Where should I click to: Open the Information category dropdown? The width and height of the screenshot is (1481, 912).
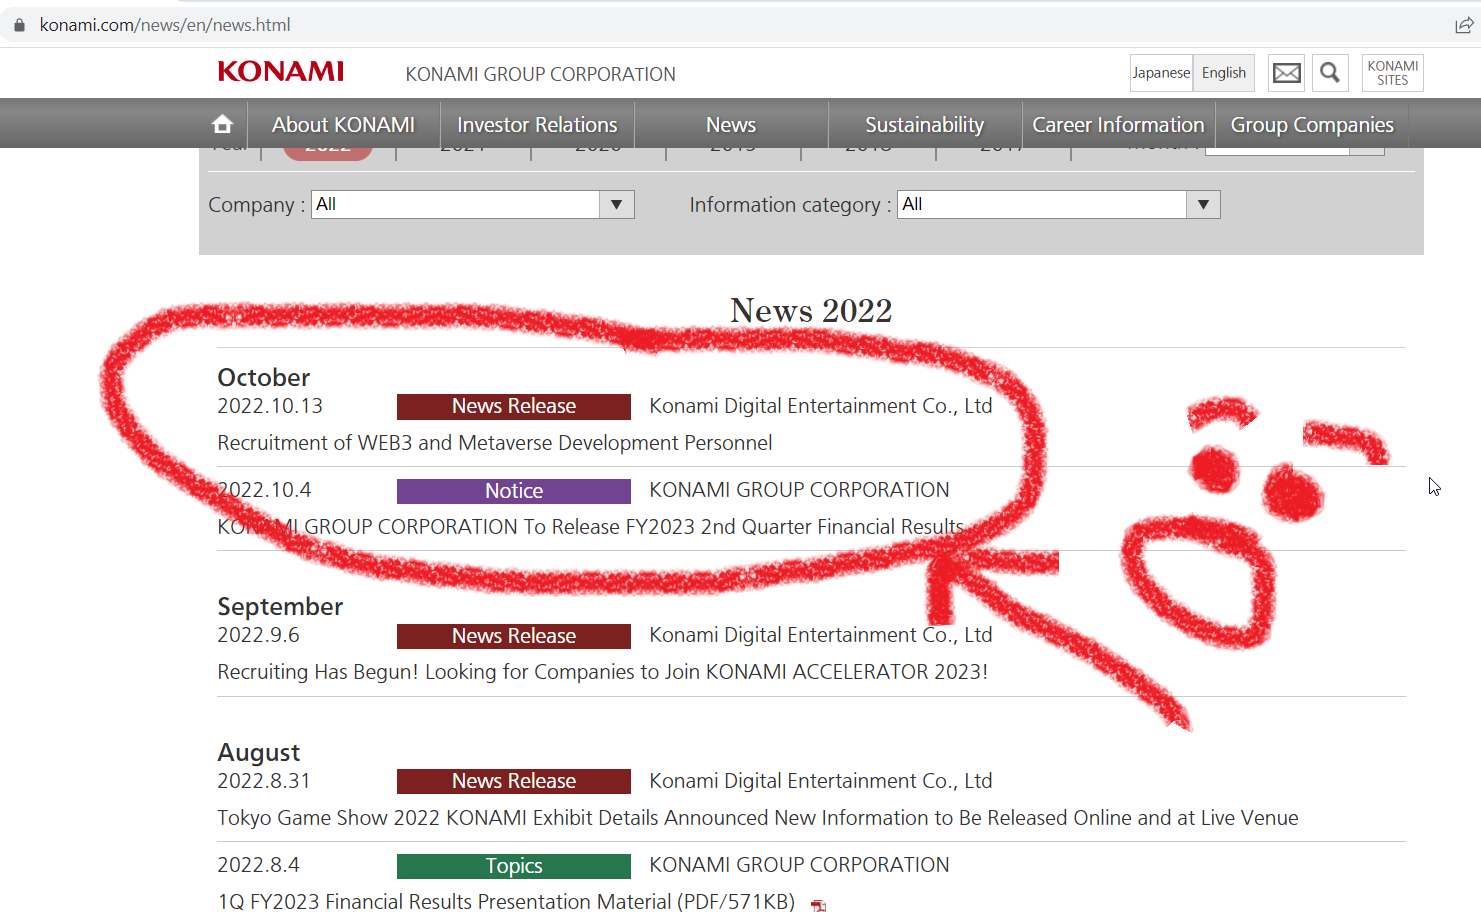click(1059, 204)
